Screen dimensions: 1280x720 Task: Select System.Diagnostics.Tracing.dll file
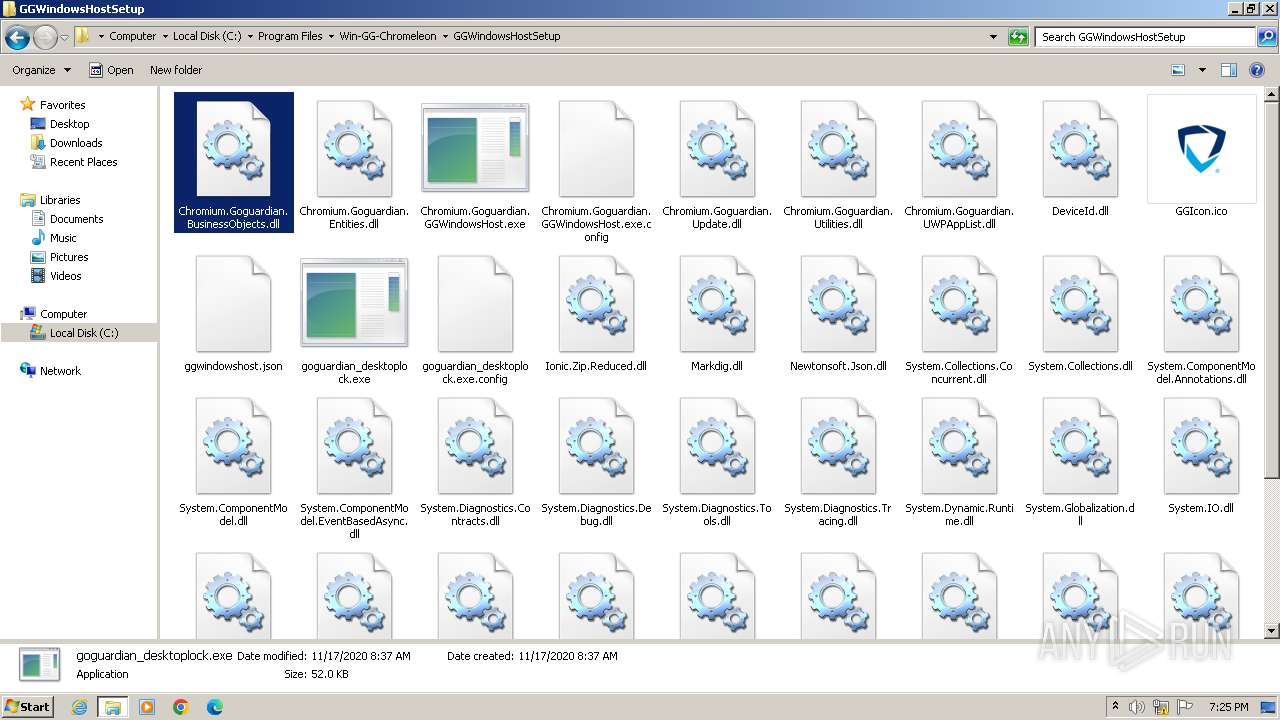838,462
